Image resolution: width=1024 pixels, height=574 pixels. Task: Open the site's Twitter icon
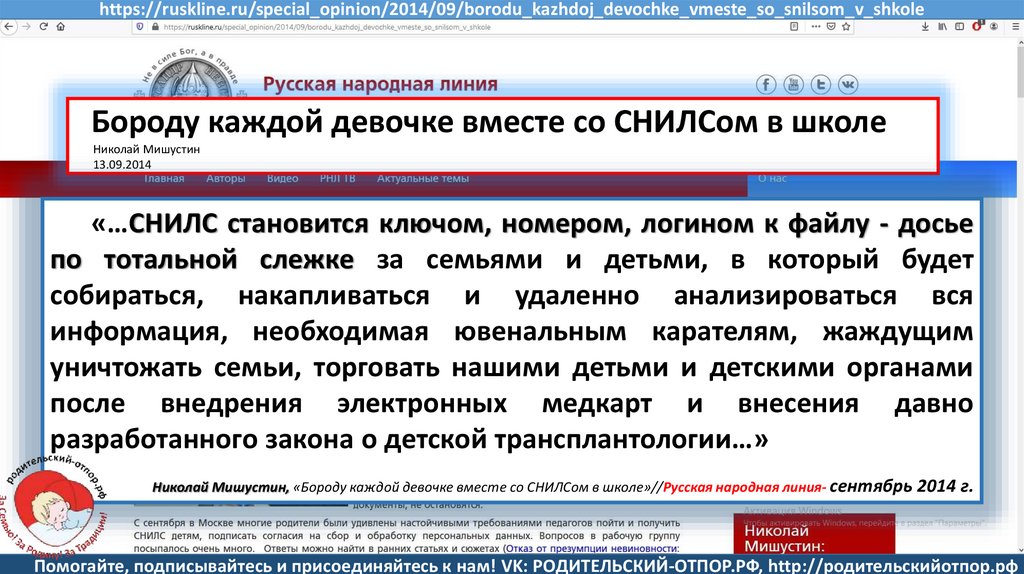point(821,84)
